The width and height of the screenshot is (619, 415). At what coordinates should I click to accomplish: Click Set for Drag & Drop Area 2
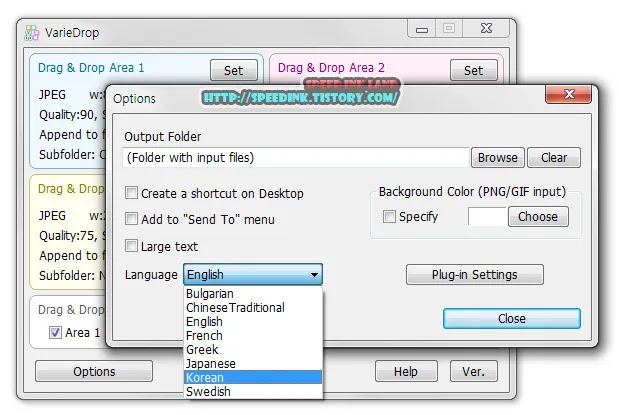click(x=474, y=70)
